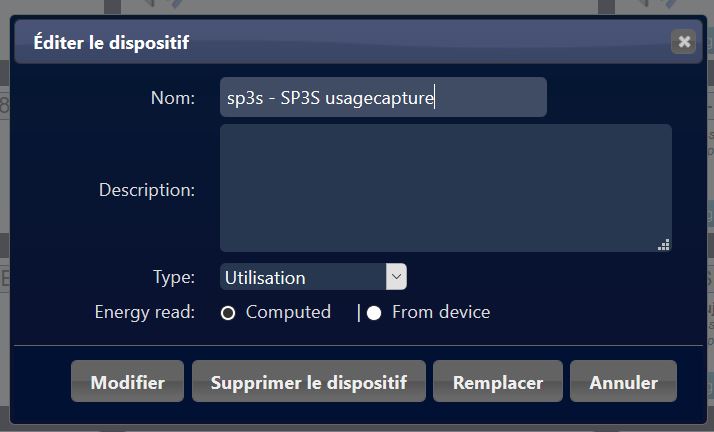Click into the Nom text field
Viewport: 714px width, 432px height.
(383, 97)
